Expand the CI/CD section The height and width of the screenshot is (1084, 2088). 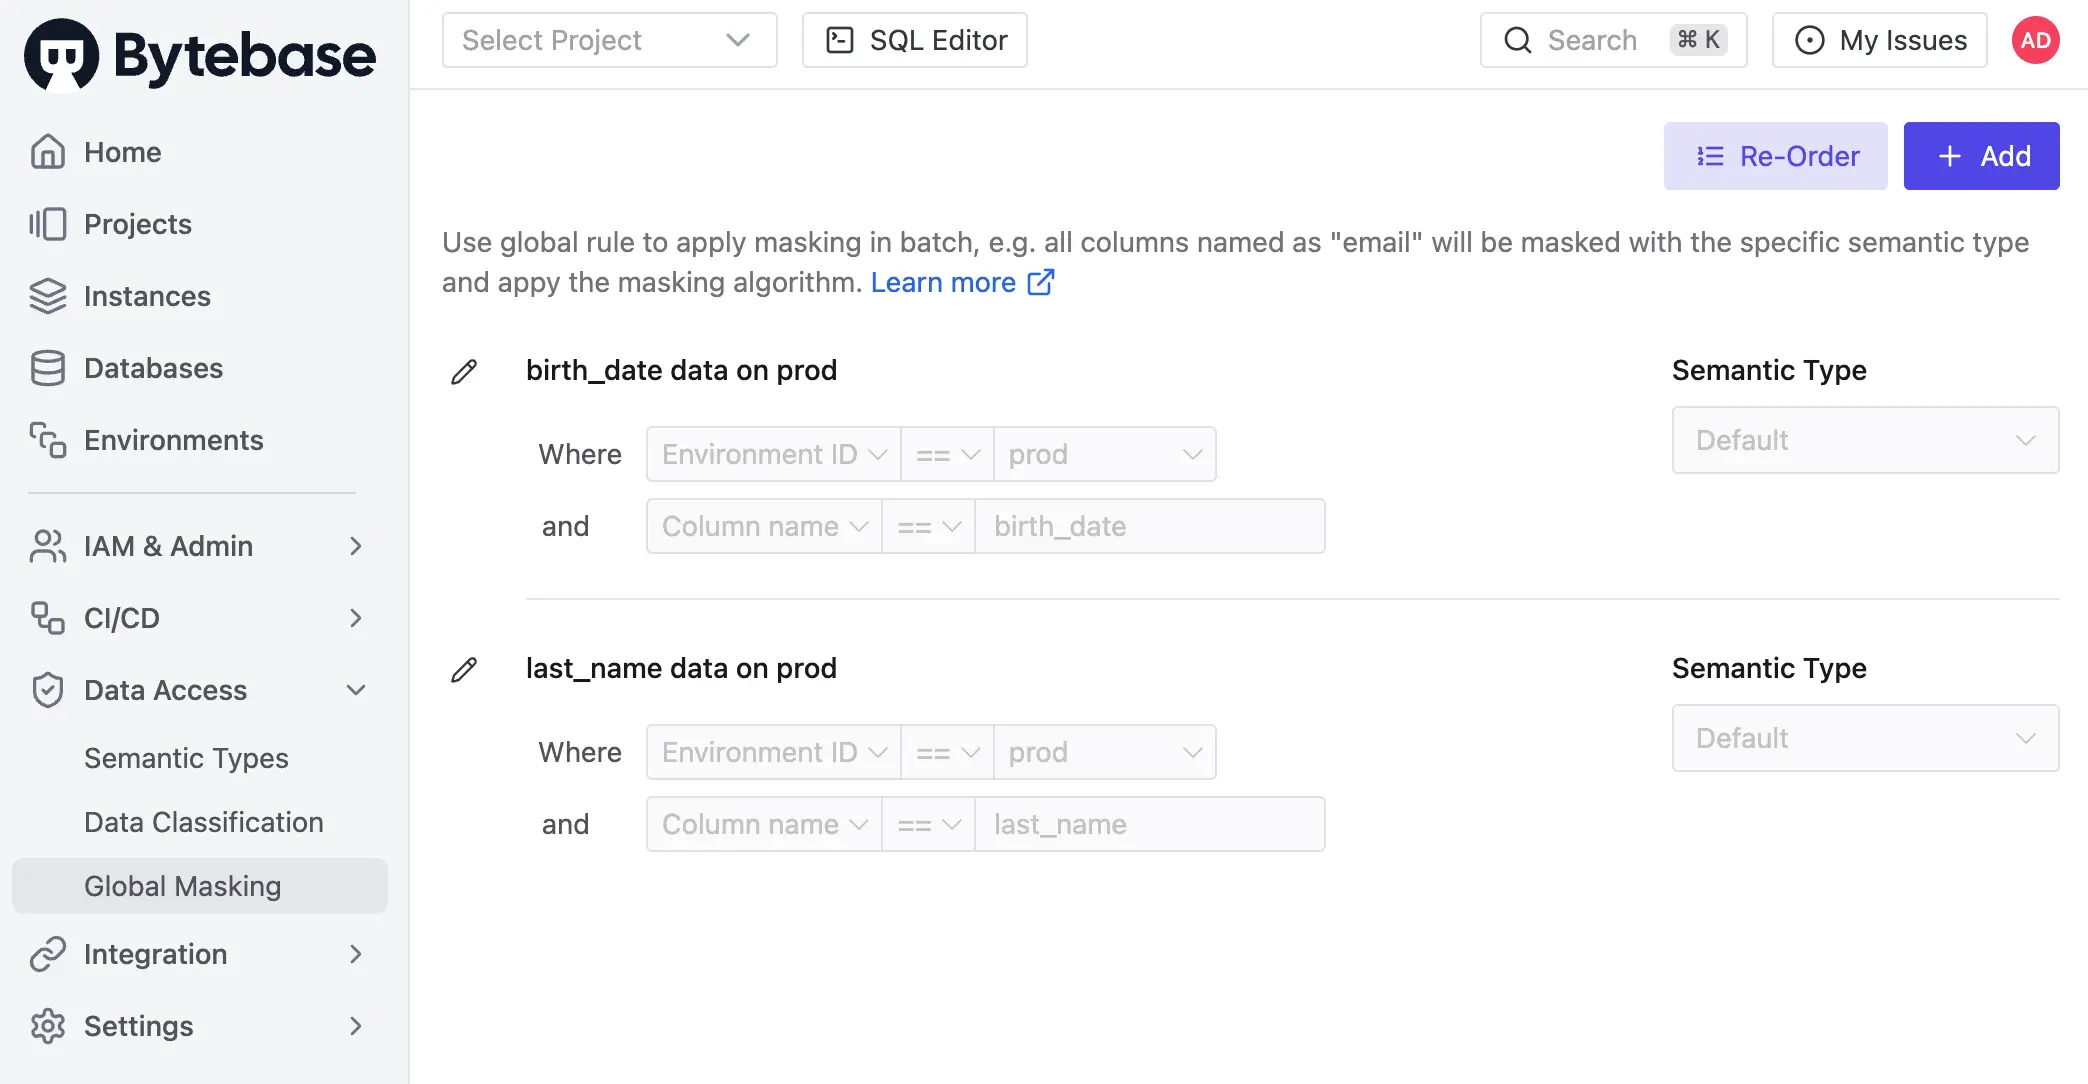point(196,618)
